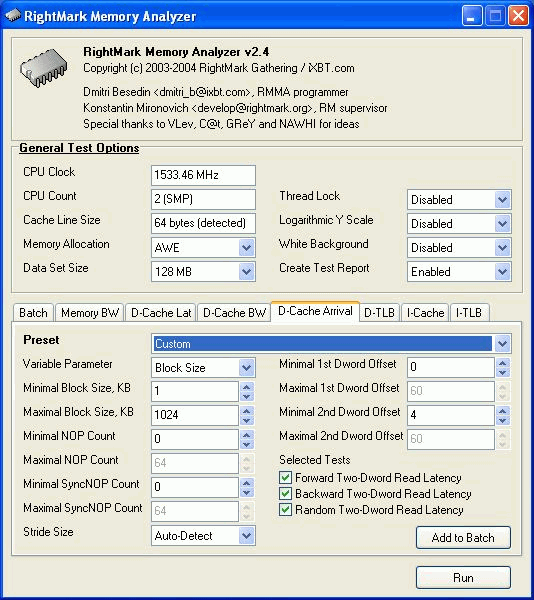This screenshot has height=600, width=534.
Task: Open the Stride Size dropdown
Action: (247, 535)
